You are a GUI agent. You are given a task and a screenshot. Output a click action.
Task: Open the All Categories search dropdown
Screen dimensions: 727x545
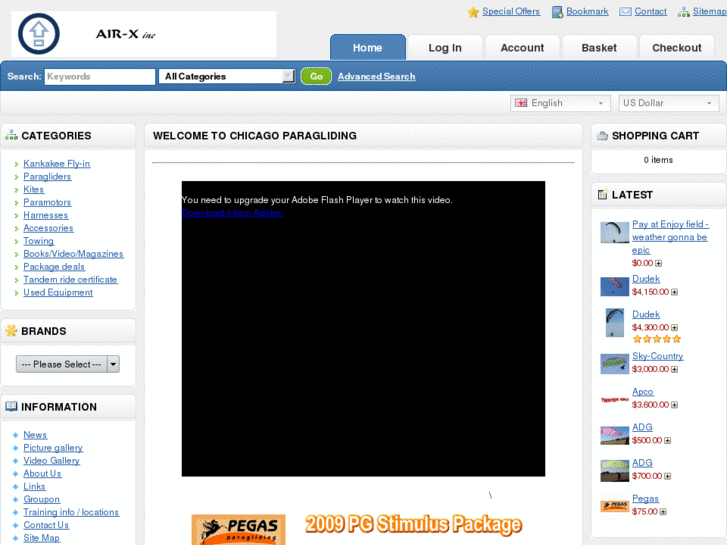pyautogui.click(x=227, y=77)
